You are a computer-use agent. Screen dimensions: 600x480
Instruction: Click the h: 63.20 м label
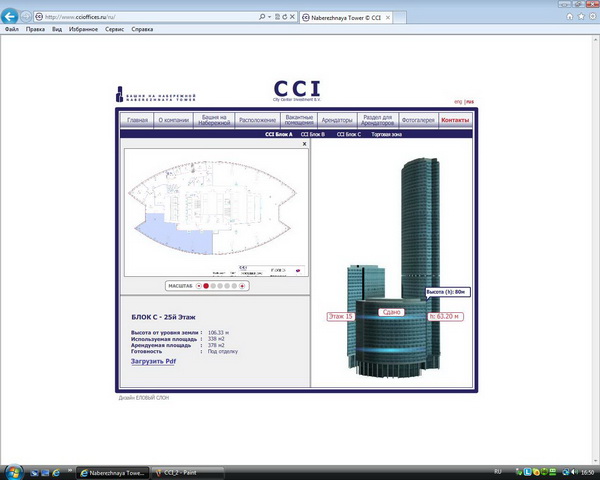pyautogui.click(x=445, y=317)
